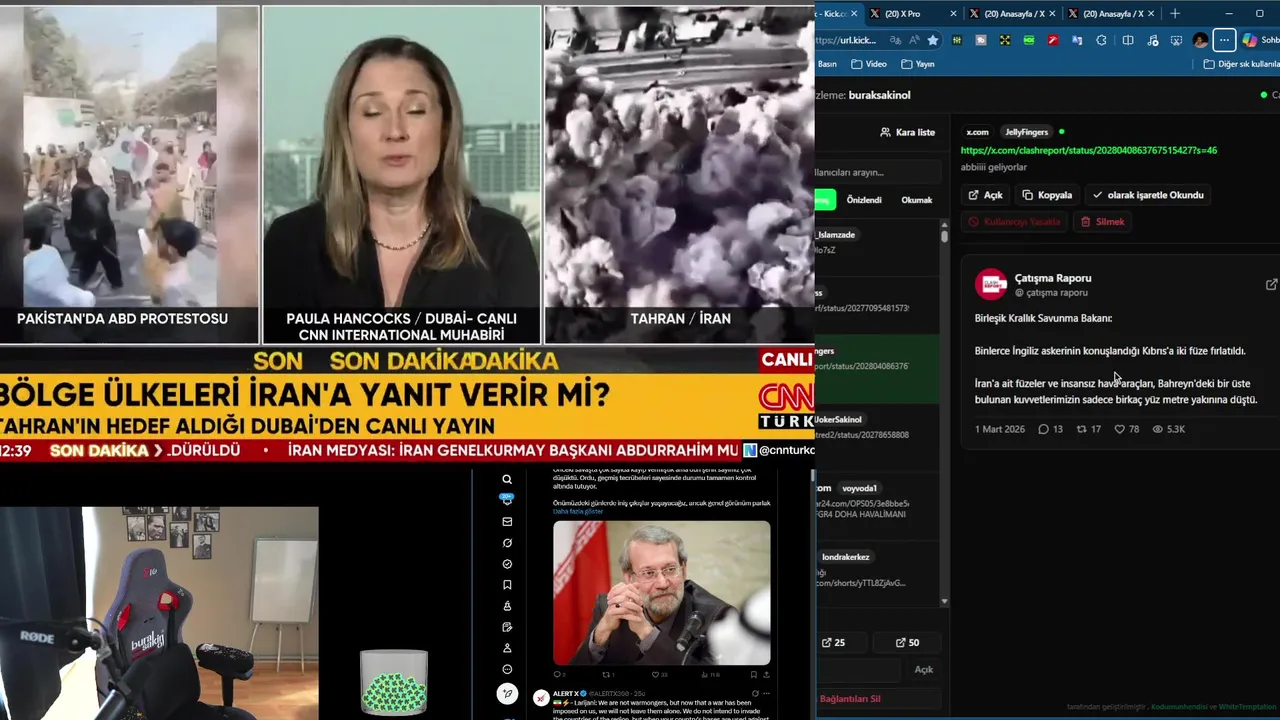Click the Silmek delete button
The width and height of the screenshot is (1280, 720).
(1103, 222)
